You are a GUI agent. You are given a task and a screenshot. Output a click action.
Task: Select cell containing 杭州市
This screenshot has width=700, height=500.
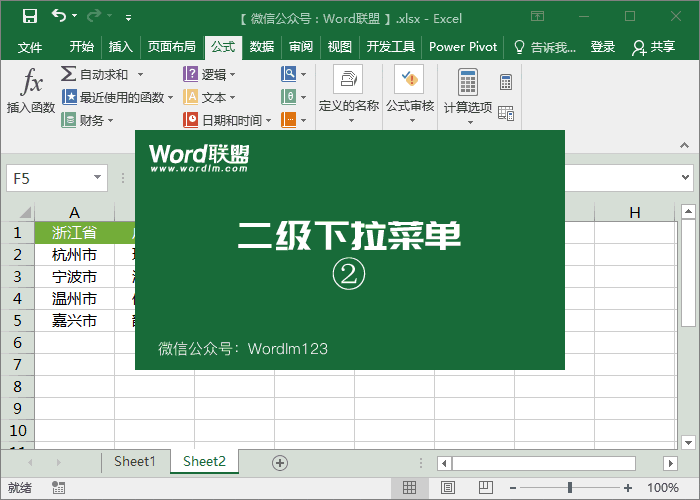75,254
